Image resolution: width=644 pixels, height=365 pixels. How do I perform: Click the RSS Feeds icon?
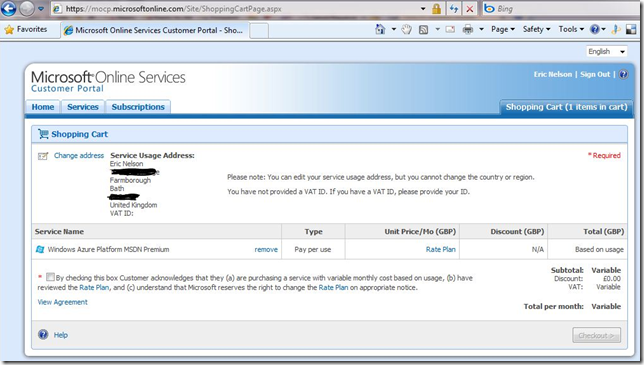(x=423, y=30)
